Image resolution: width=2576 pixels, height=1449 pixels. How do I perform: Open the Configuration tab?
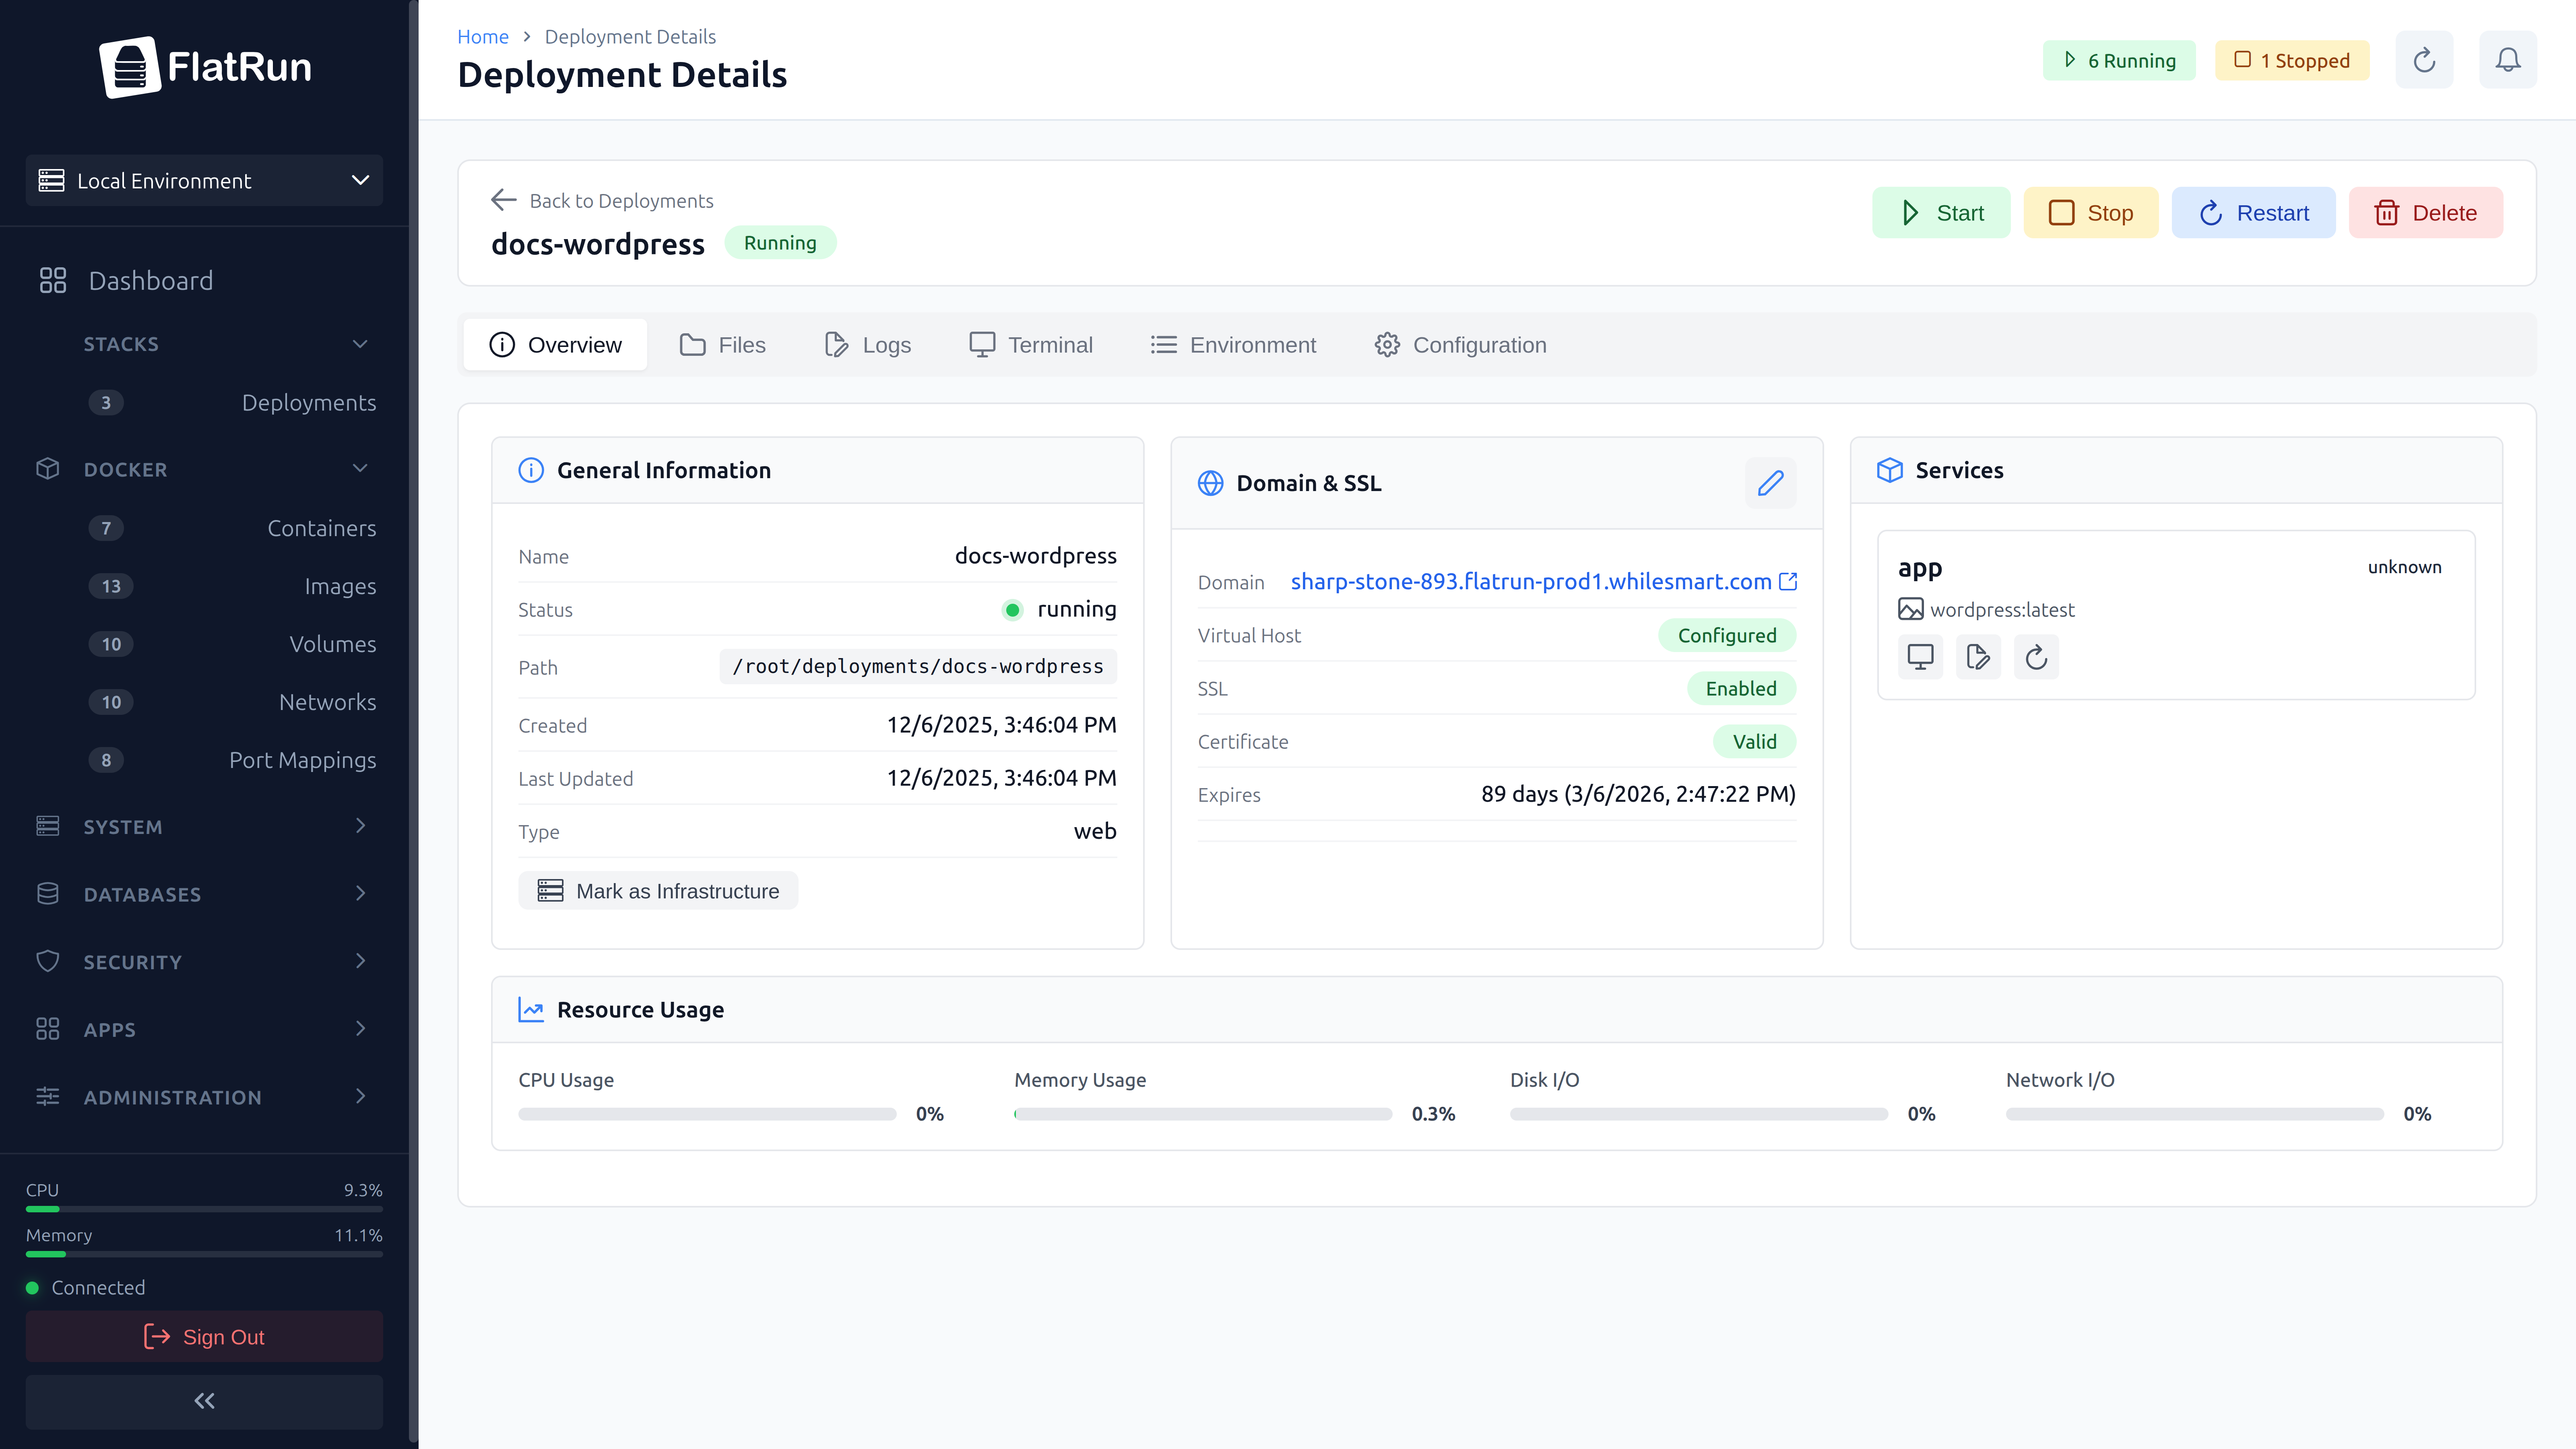[1460, 345]
